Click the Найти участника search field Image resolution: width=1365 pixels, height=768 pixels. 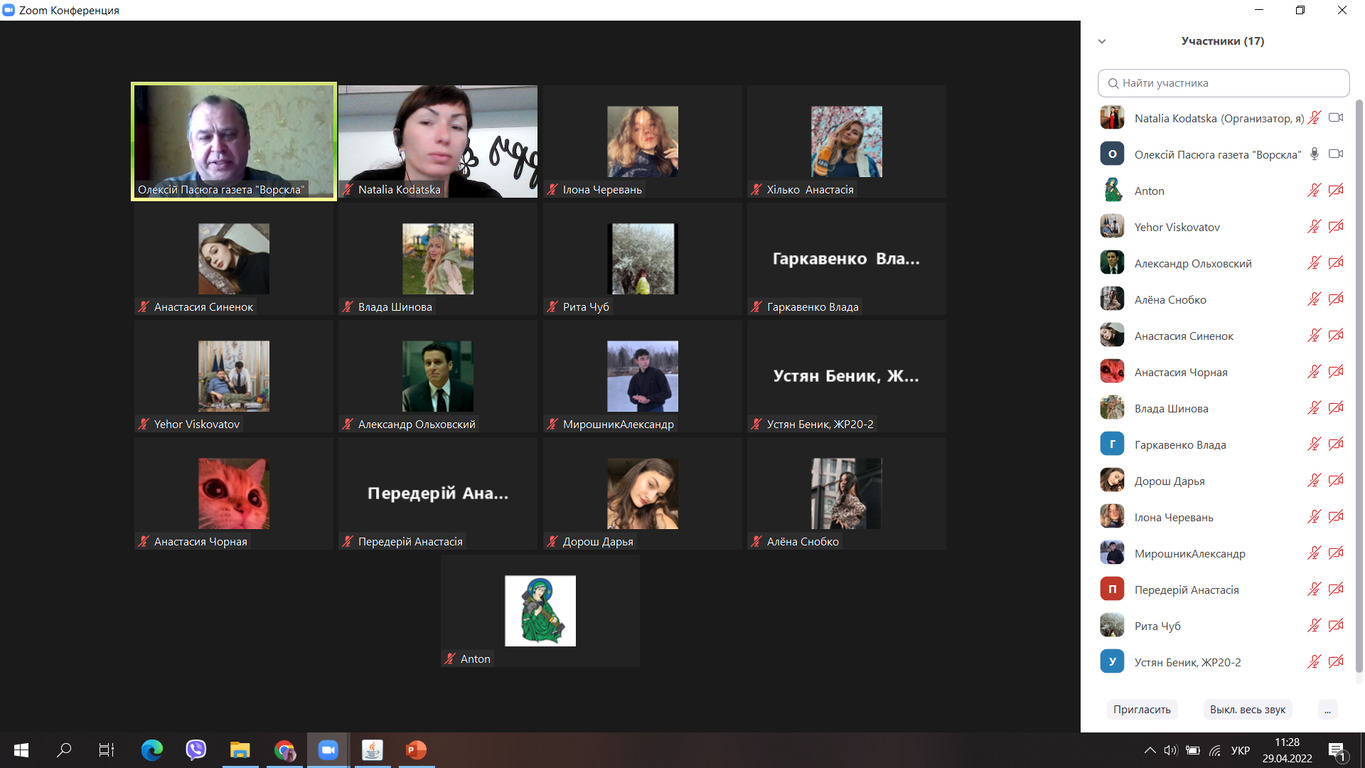(x=1223, y=83)
